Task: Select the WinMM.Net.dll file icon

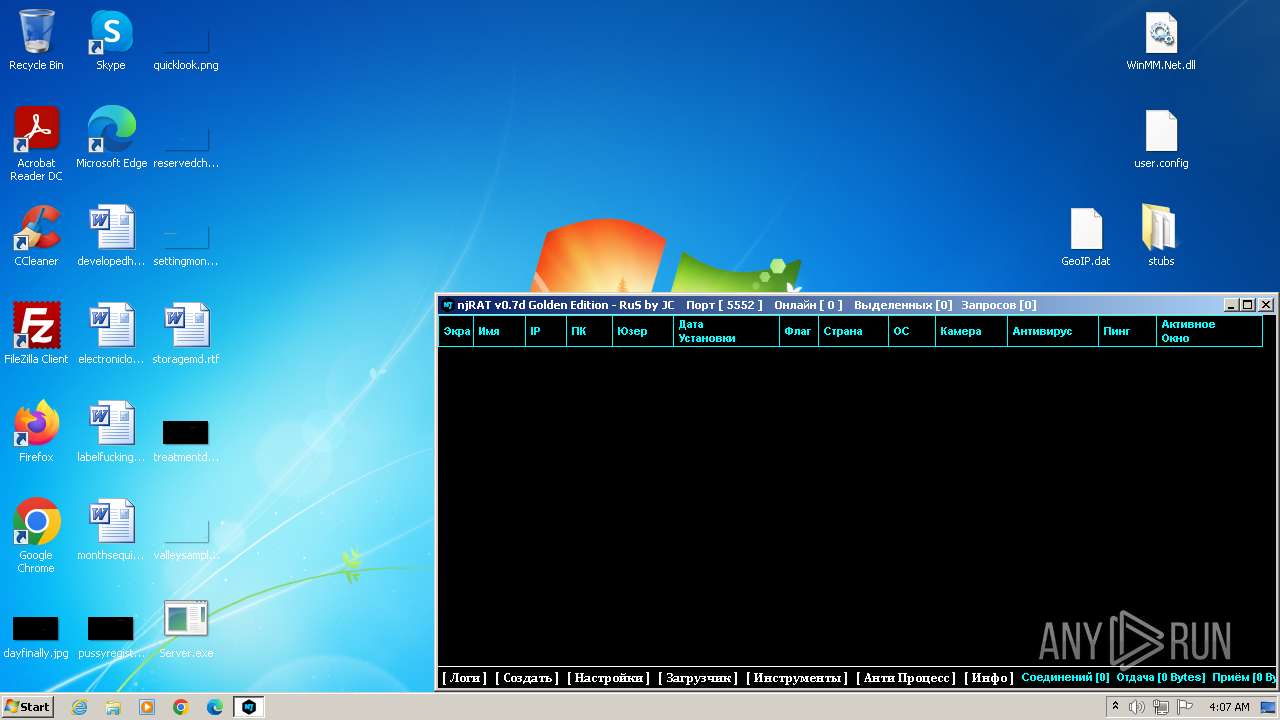Action: (x=1161, y=40)
